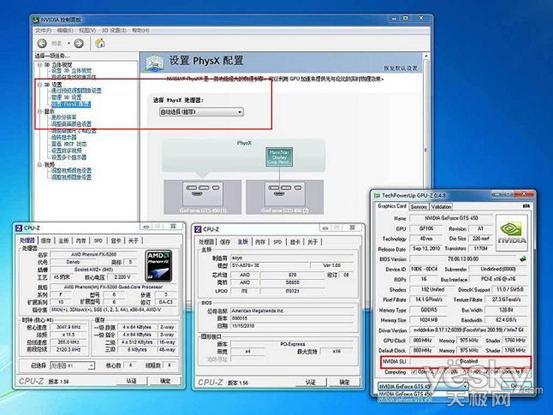The image size is (553, 415).
Task: Click 认证 button in CPU-Z processor window
Action: coord(131,381)
